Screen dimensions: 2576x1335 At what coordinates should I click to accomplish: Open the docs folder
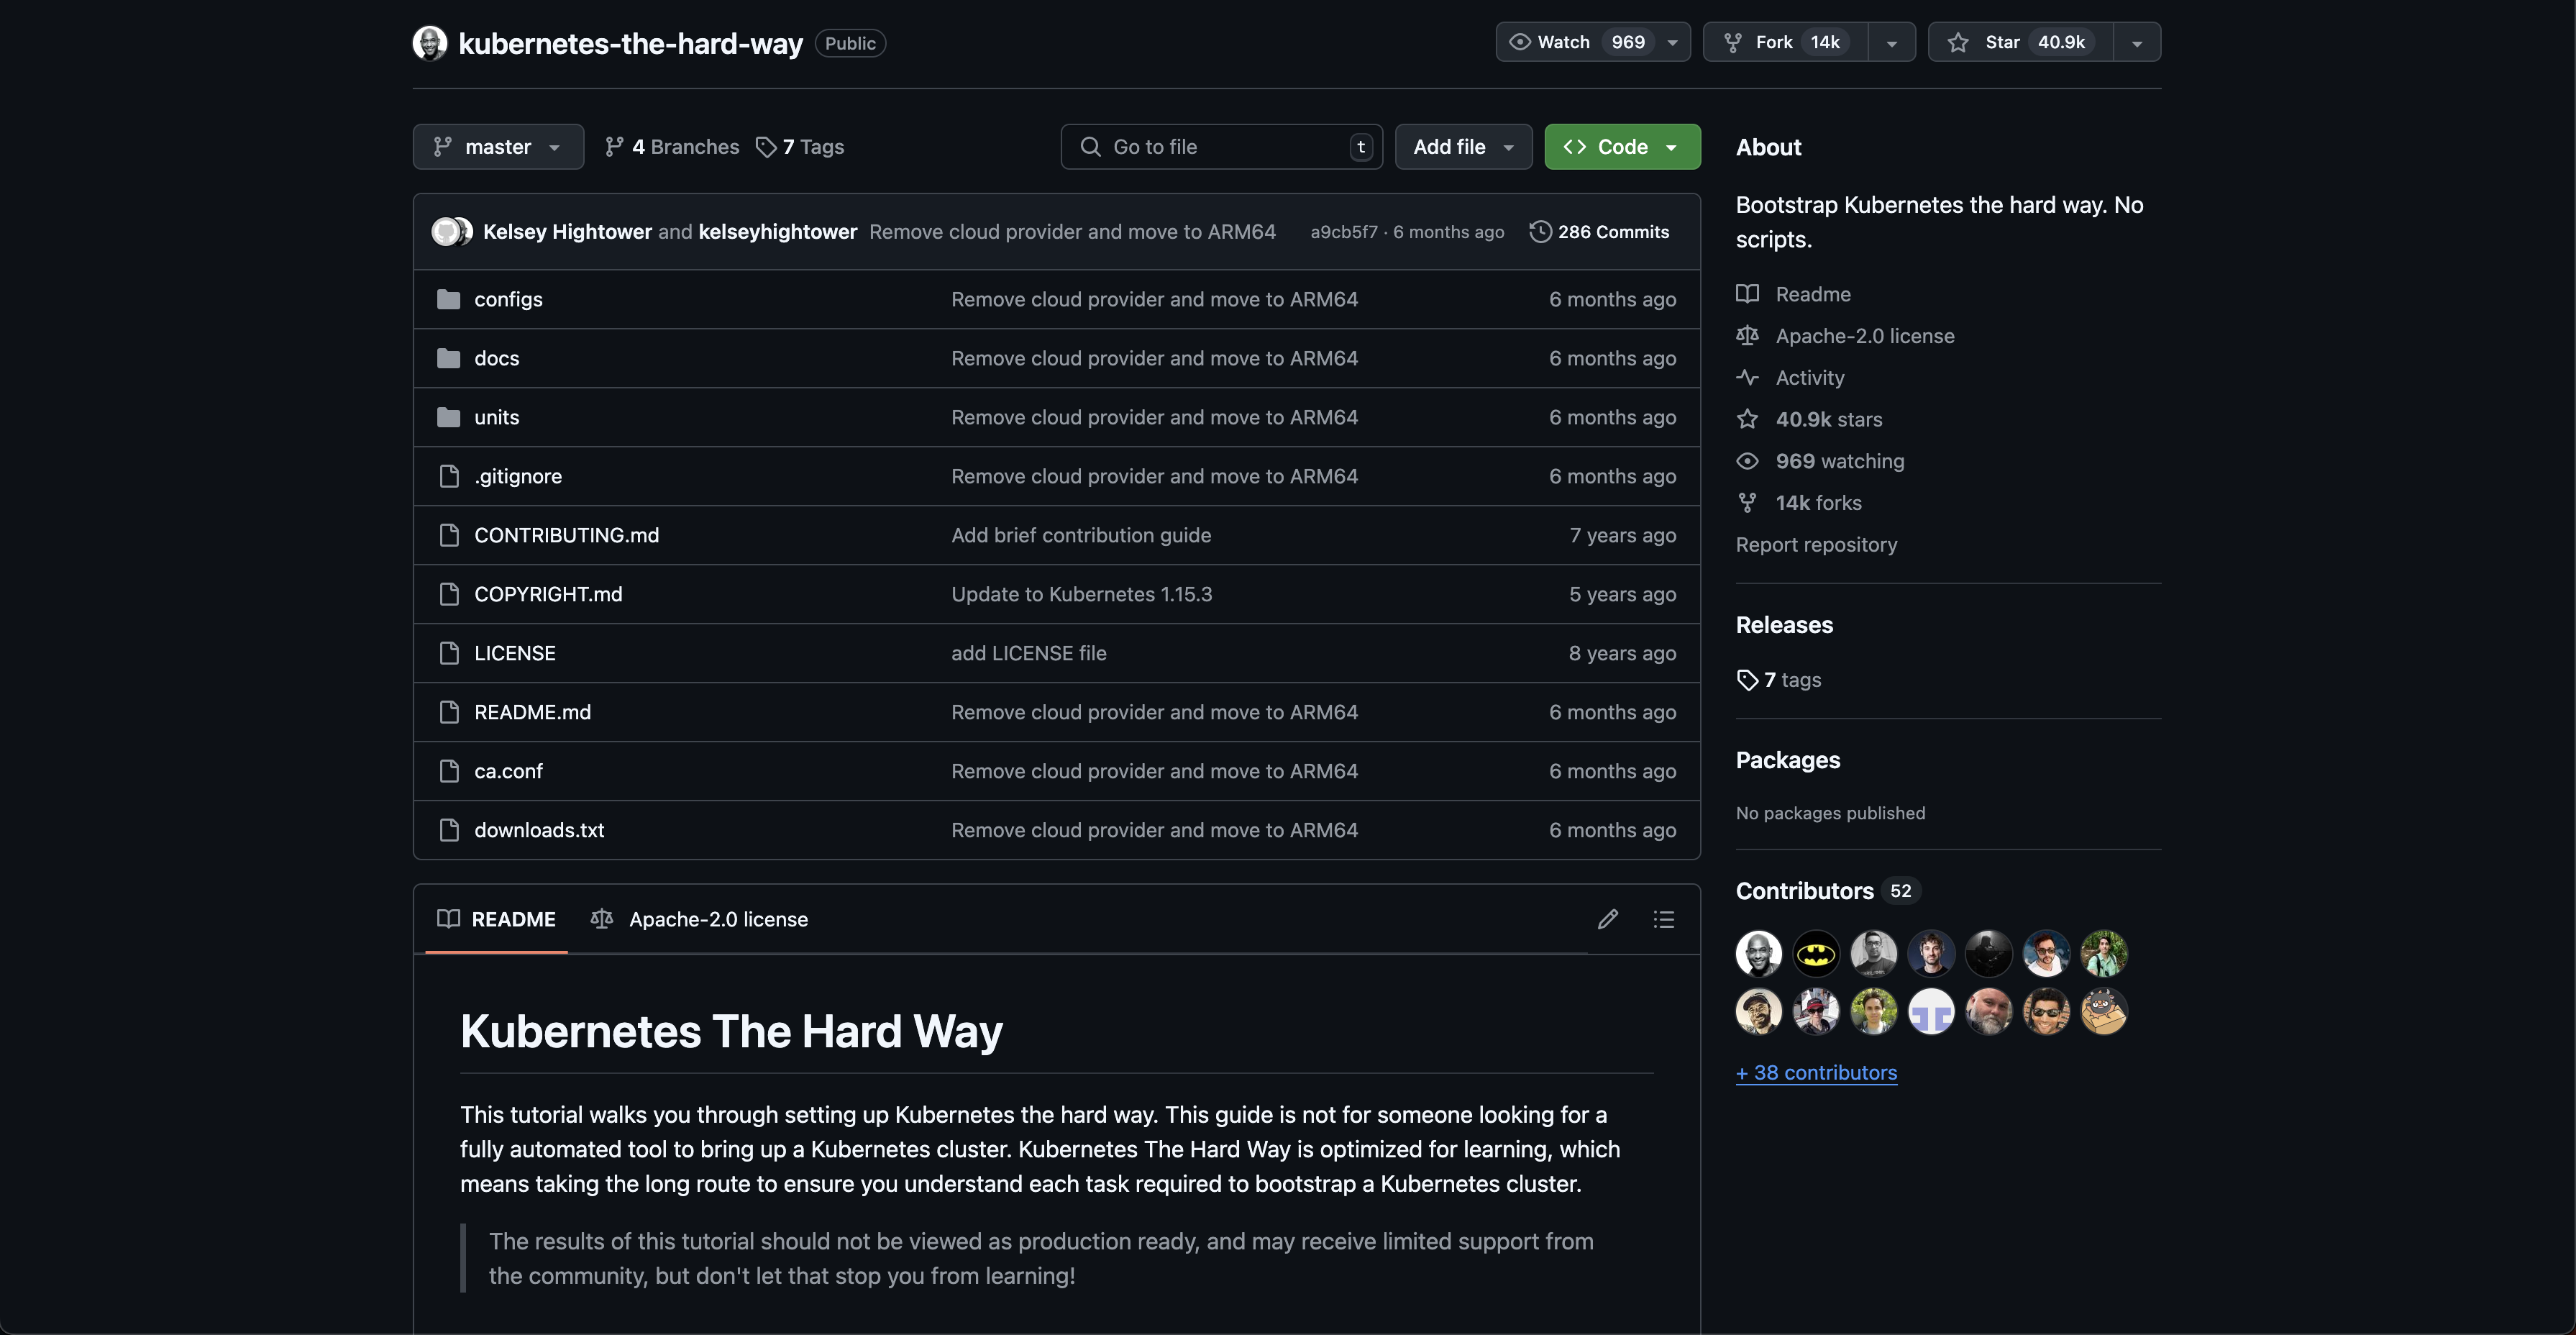coord(496,359)
